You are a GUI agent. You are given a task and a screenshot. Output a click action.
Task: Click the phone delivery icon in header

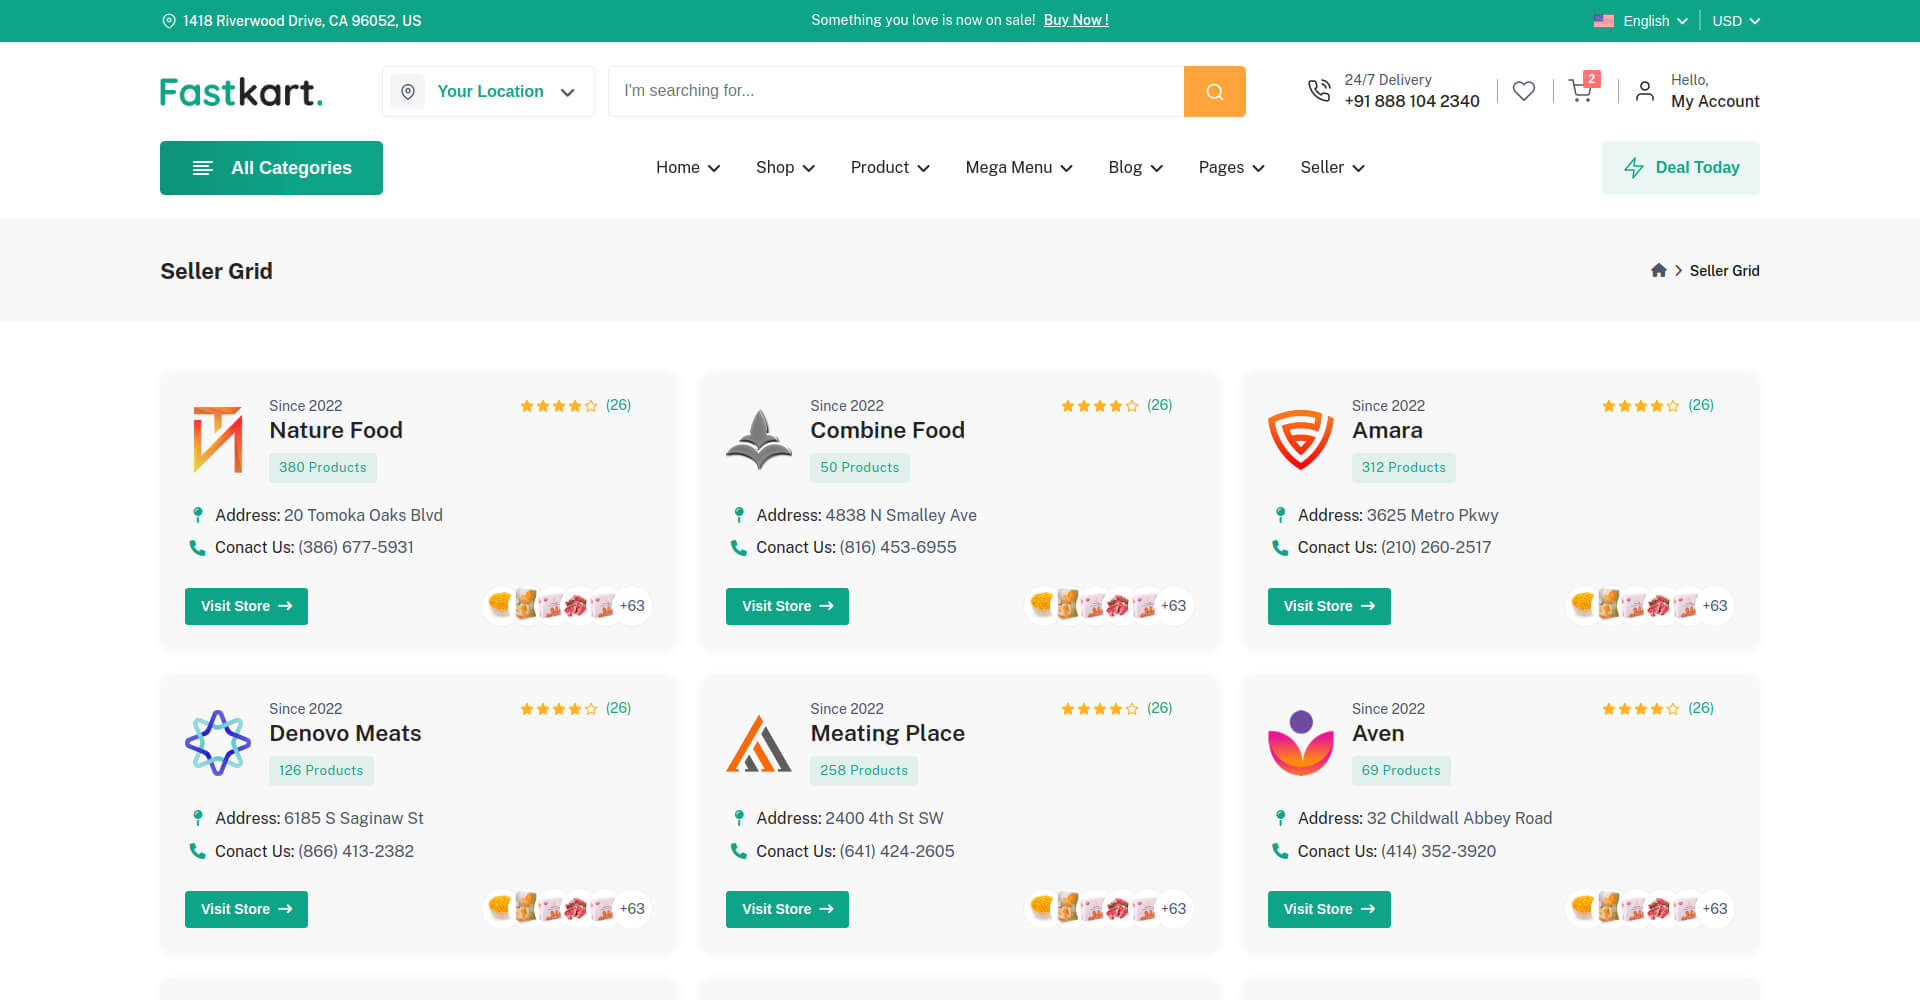(x=1319, y=91)
